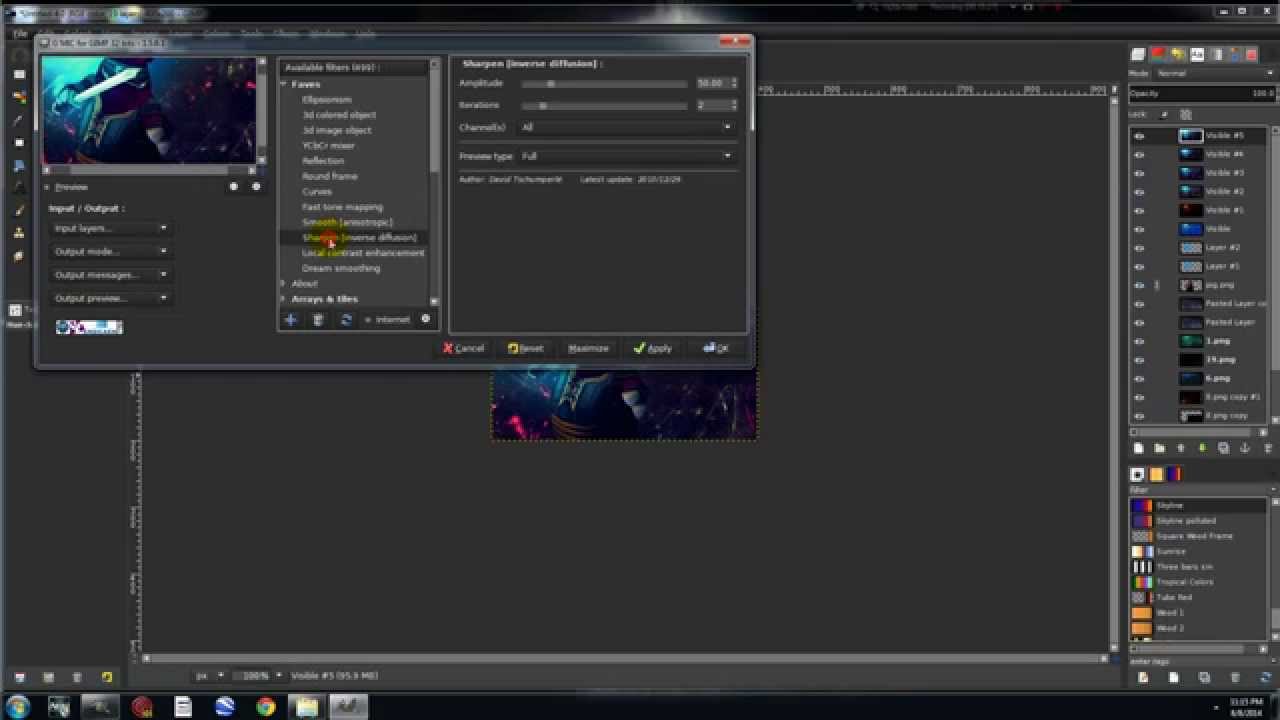Adjust the Amplitude slider
The image size is (1280, 720).
[604, 84]
